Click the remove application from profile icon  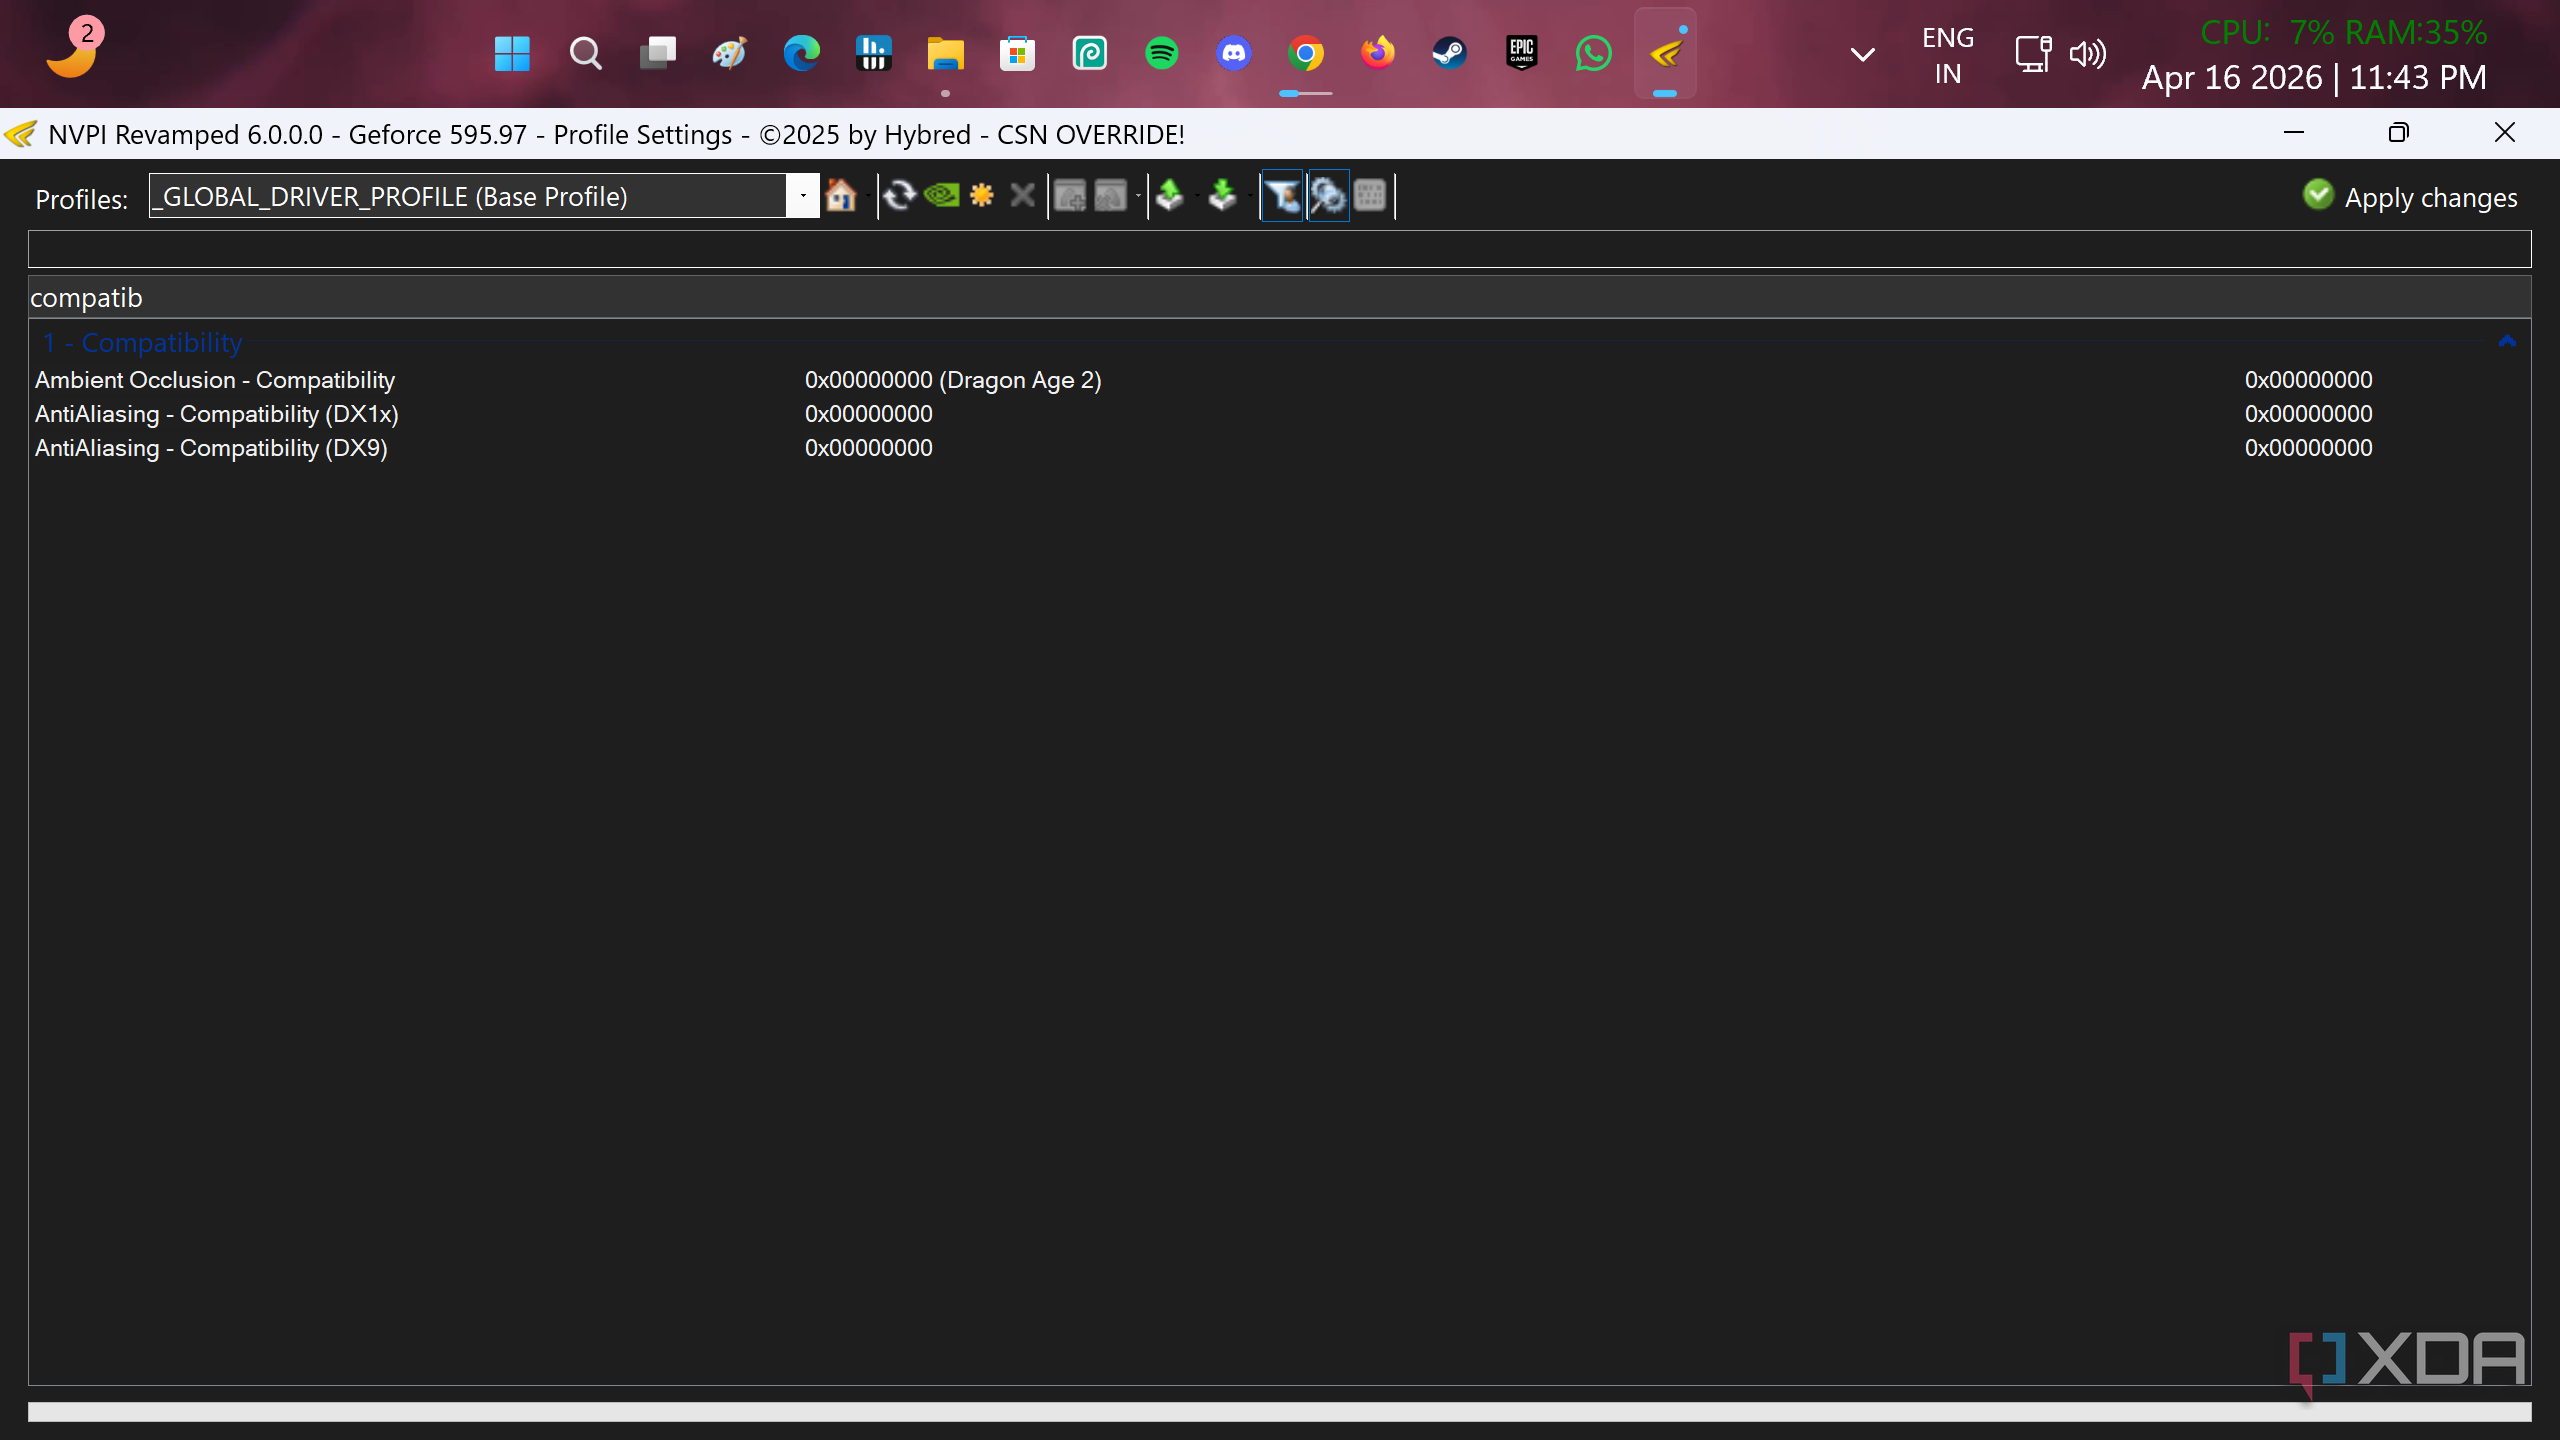pos(1110,195)
